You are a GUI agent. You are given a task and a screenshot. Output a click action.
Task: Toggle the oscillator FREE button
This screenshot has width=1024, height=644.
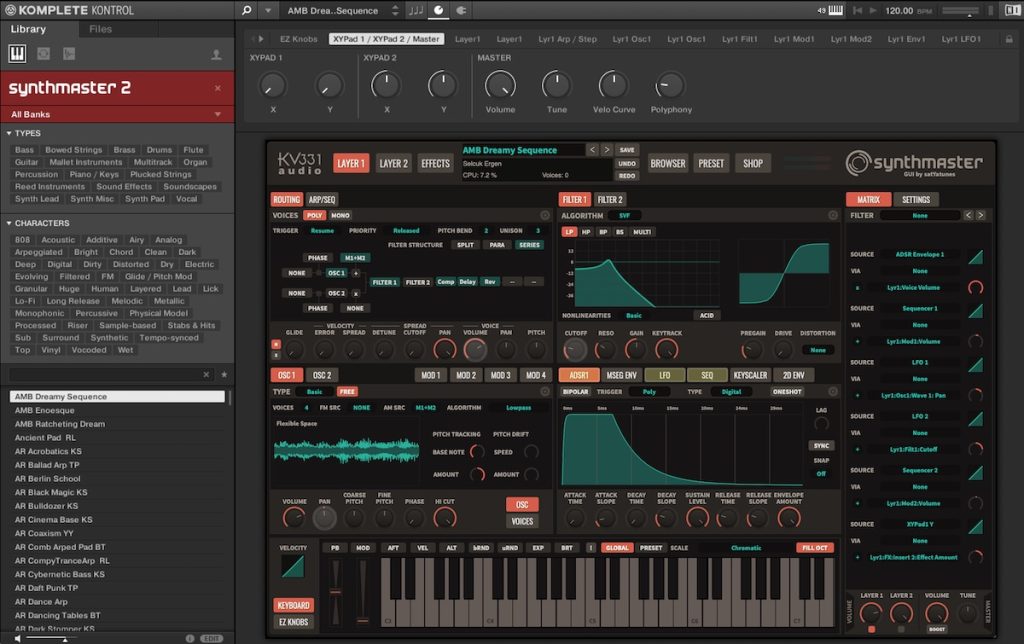pyautogui.click(x=347, y=392)
